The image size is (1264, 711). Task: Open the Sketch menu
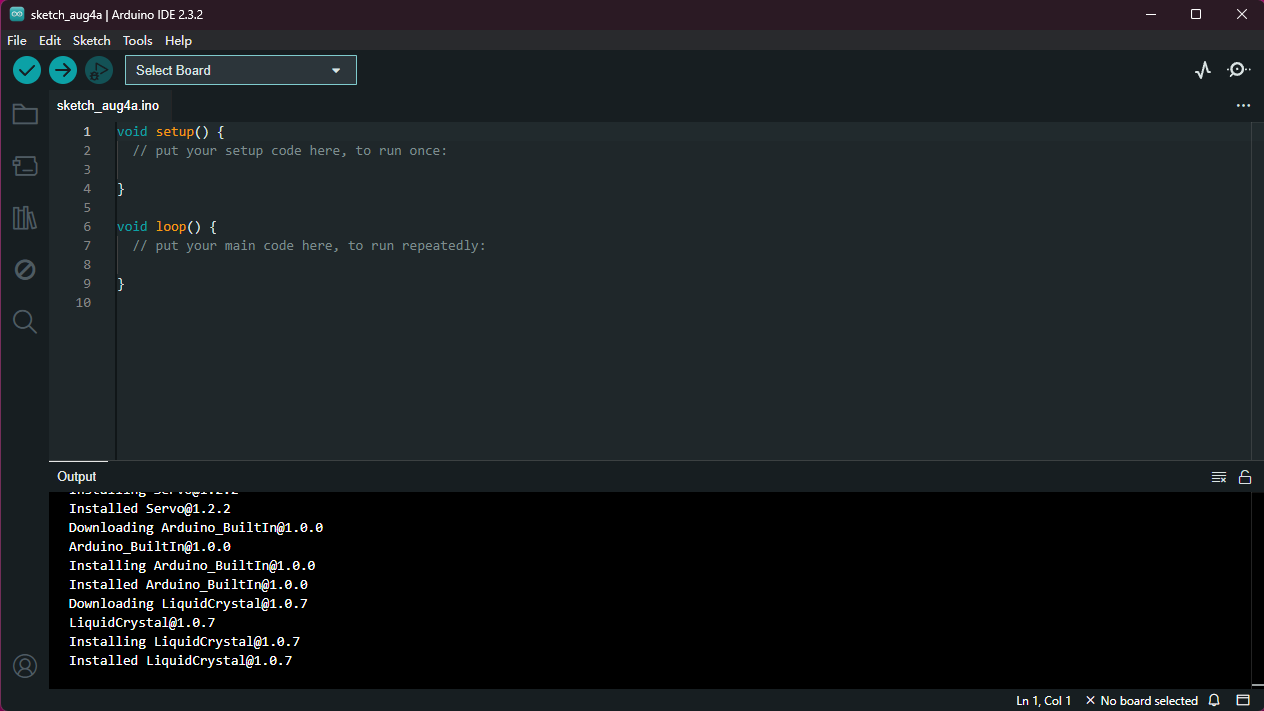pyautogui.click(x=92, y=41)
